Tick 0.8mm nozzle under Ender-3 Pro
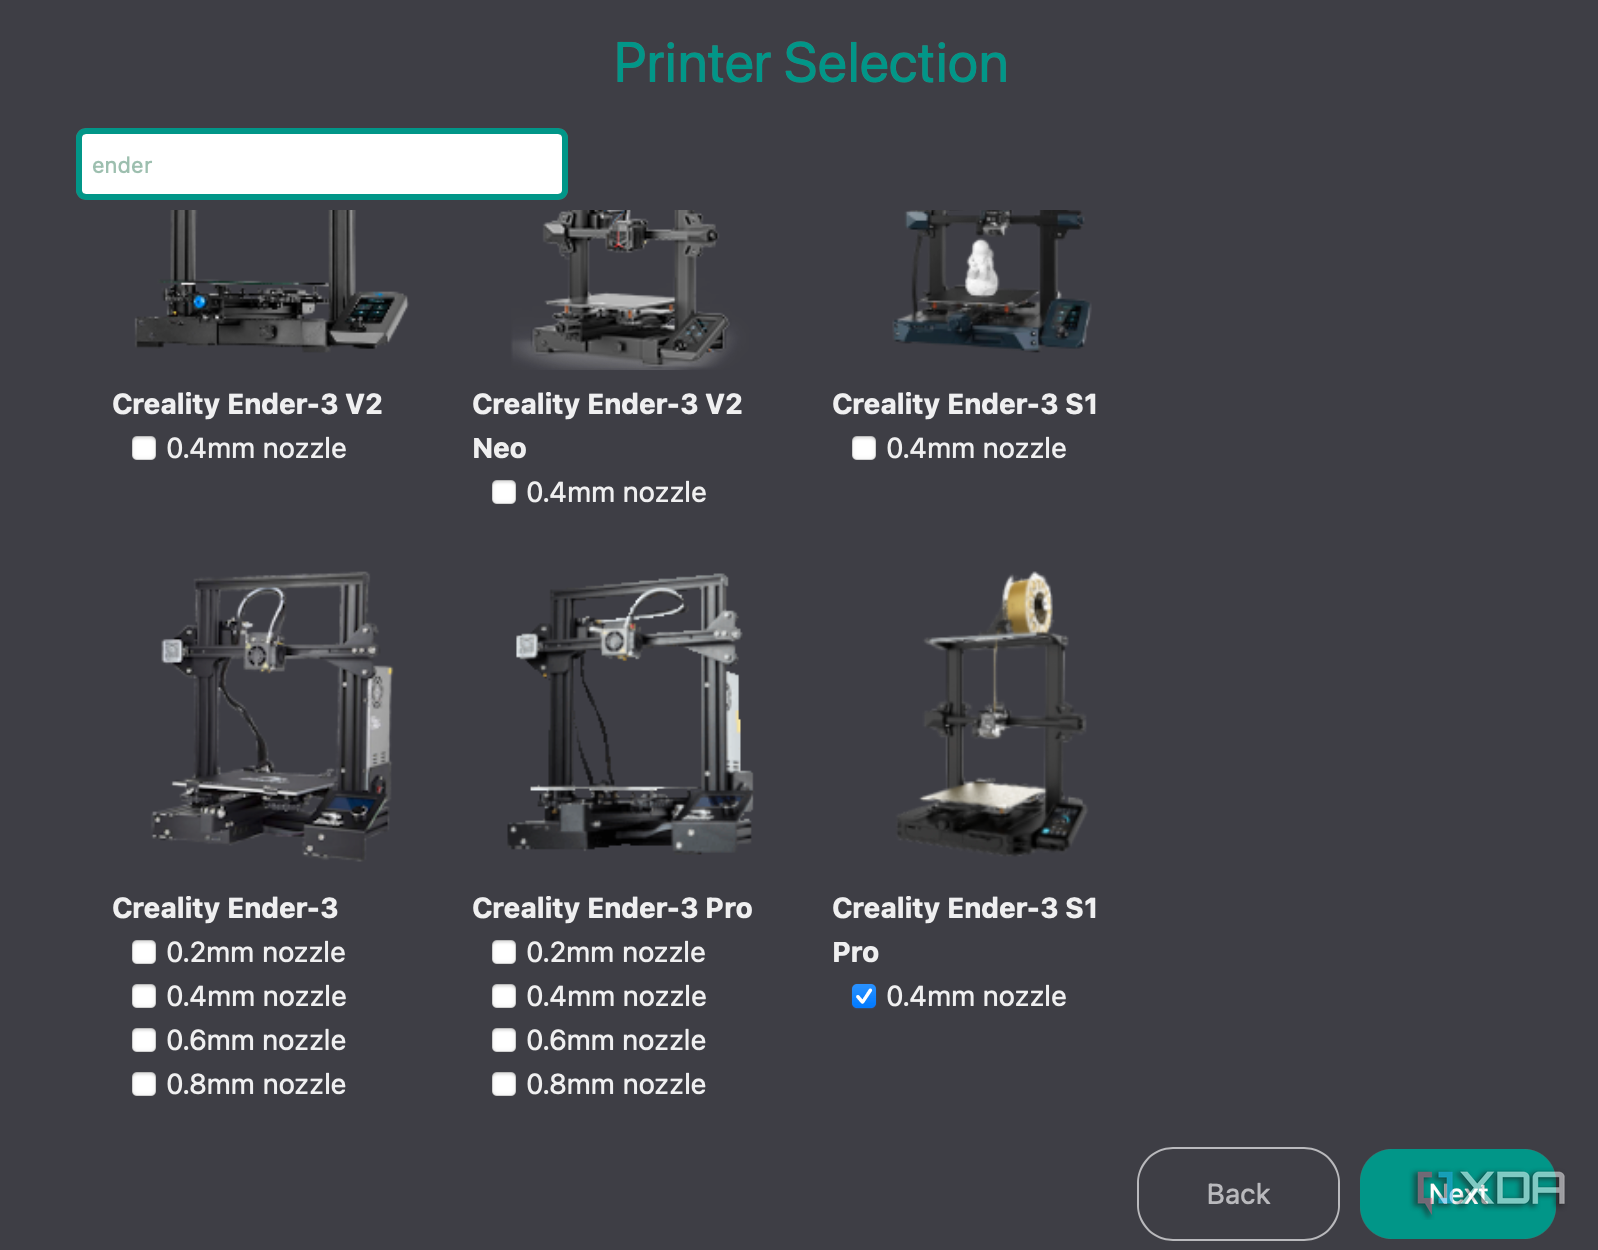This screenshot has height=1250, width=1598. (x=504, y=1084)
